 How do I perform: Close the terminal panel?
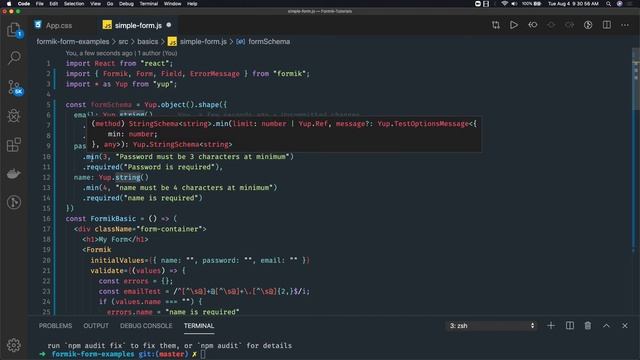click(x=625, y=326)
